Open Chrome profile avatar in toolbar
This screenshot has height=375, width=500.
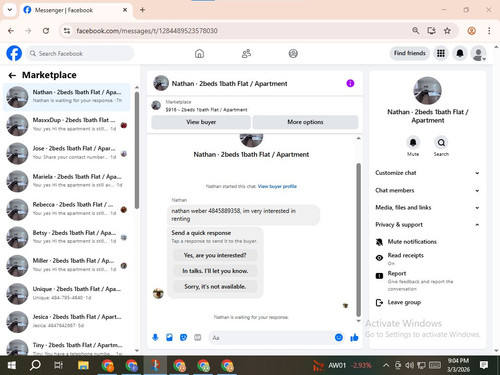pos(471,31)
